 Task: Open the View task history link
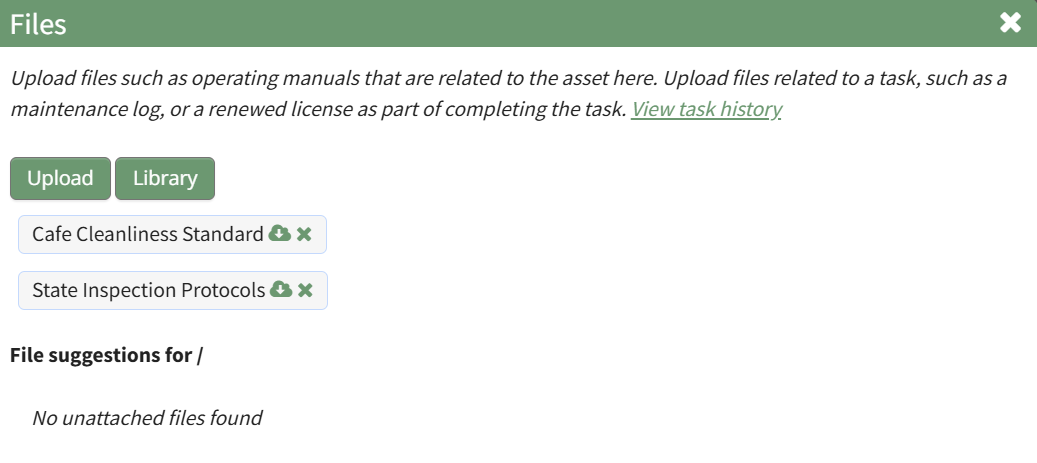pyautogui.click(x=706, y=109)
